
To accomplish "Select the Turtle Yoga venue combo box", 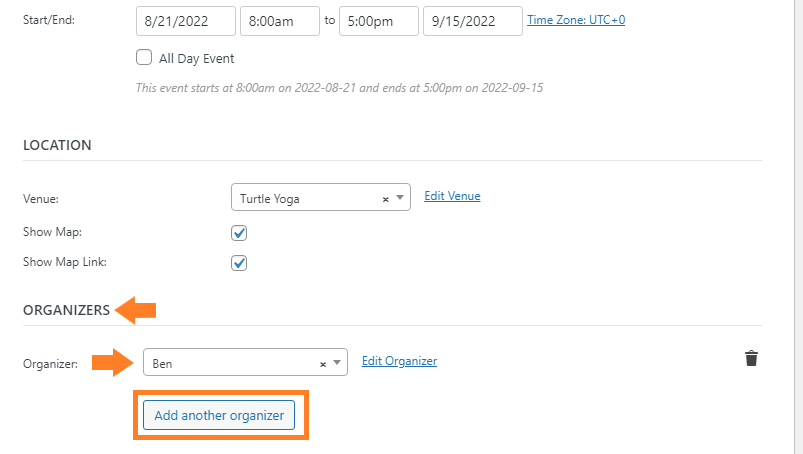I will coord(321,197).
